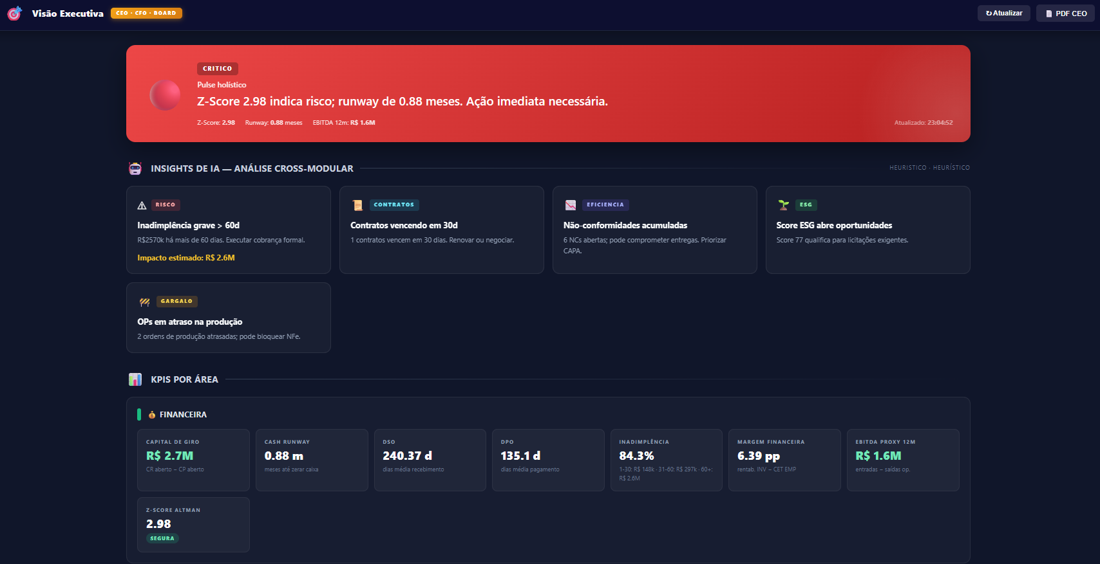Click the Runway: 0.88 meses banner stat
This screenshot has width=1100, height=564.
coord(274,123)
